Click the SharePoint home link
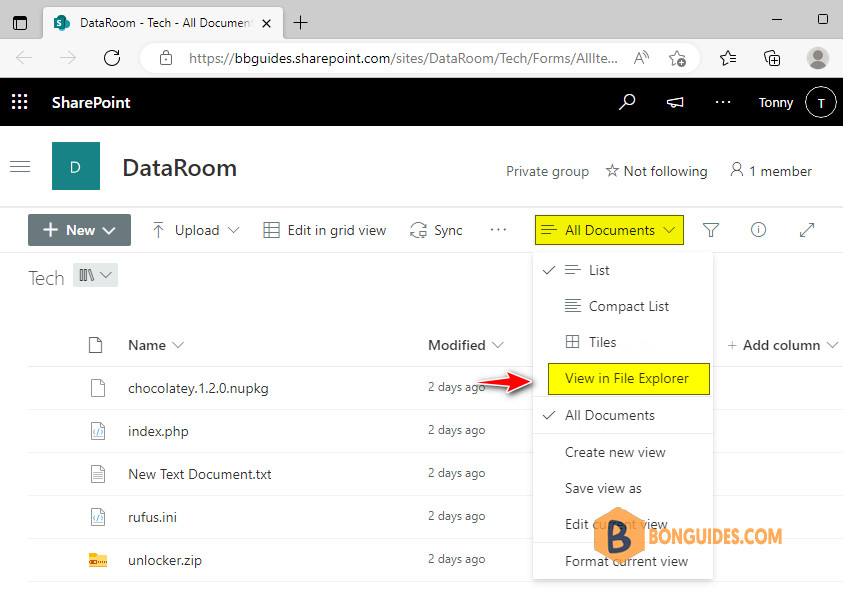This screenshot has height=601, width=843. coord(91,102)
